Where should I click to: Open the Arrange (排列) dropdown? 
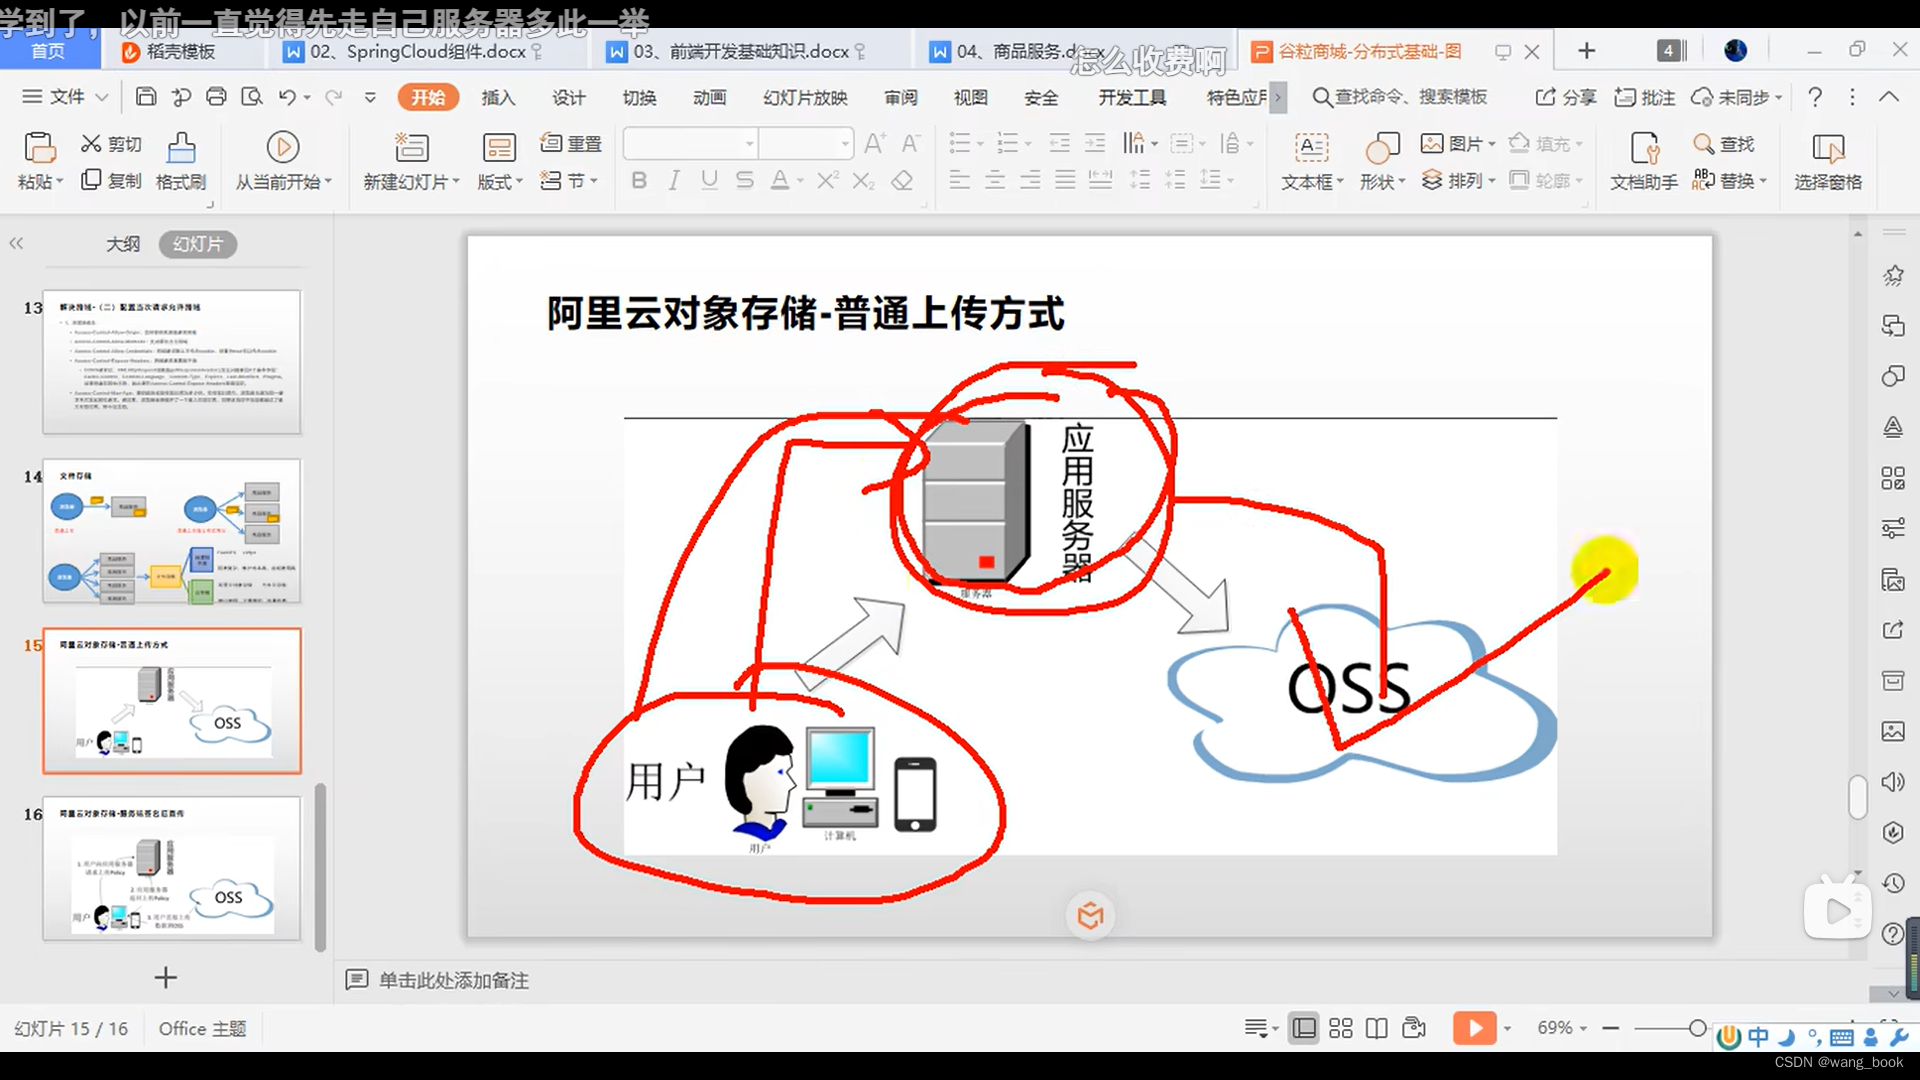point(1458,180)
